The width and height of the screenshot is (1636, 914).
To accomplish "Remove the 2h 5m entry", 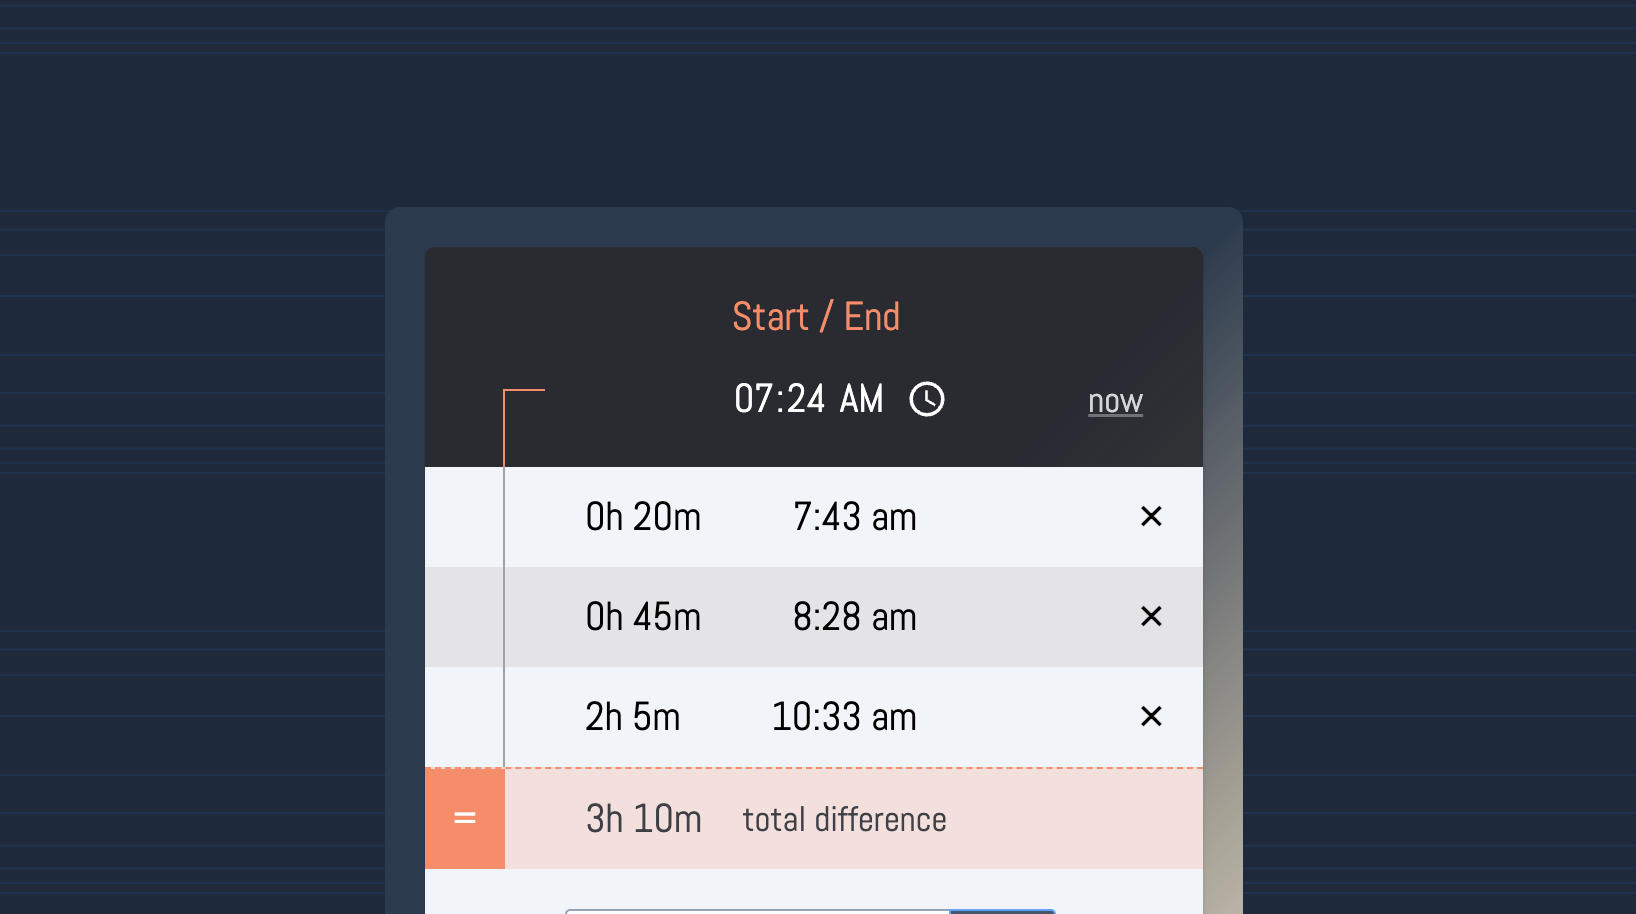I will click(x=1151, y=717).
